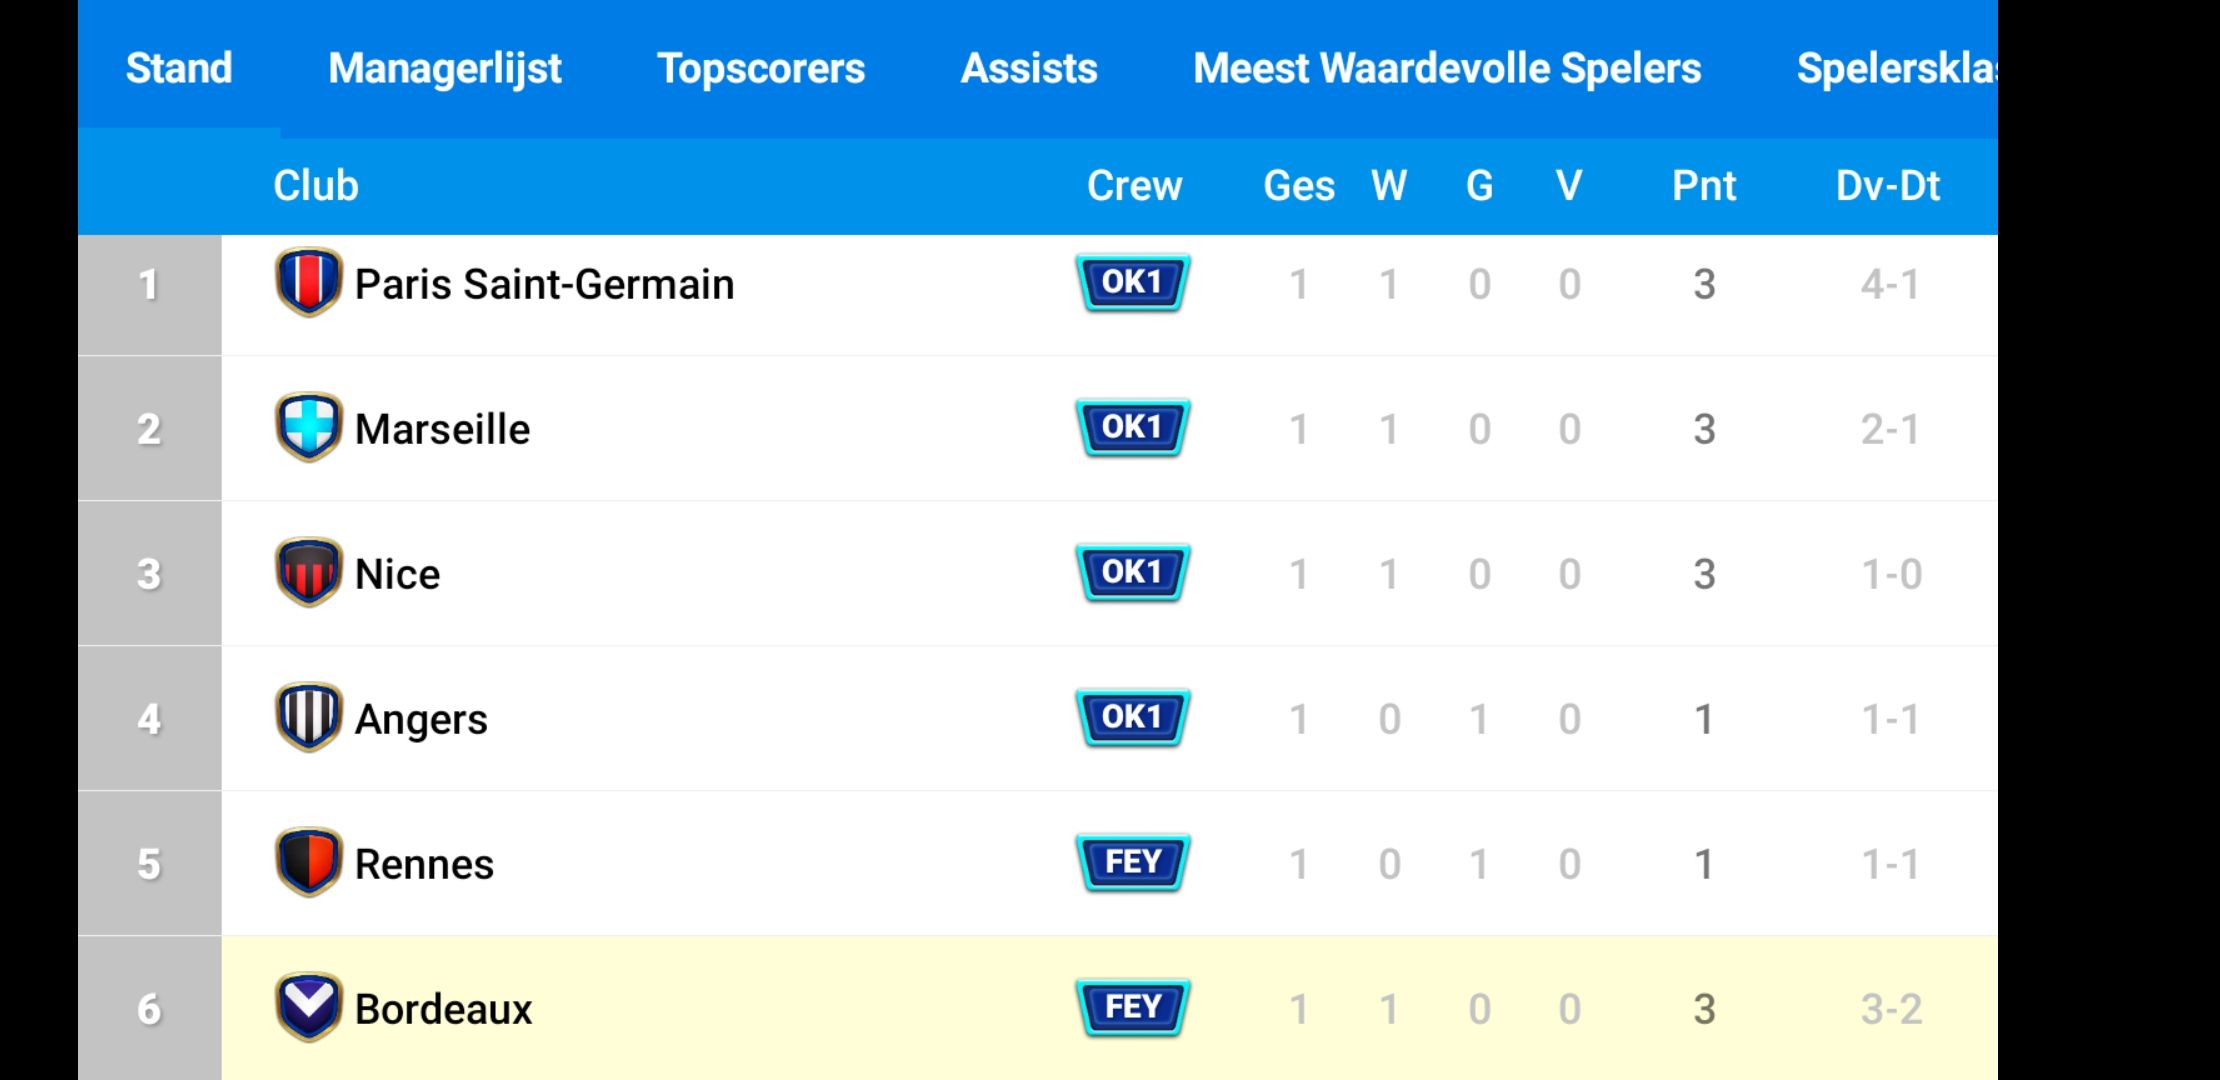2220x1080 pixels.
Task: Tap the Pnt column header
Action: [x=1704, y=186]
